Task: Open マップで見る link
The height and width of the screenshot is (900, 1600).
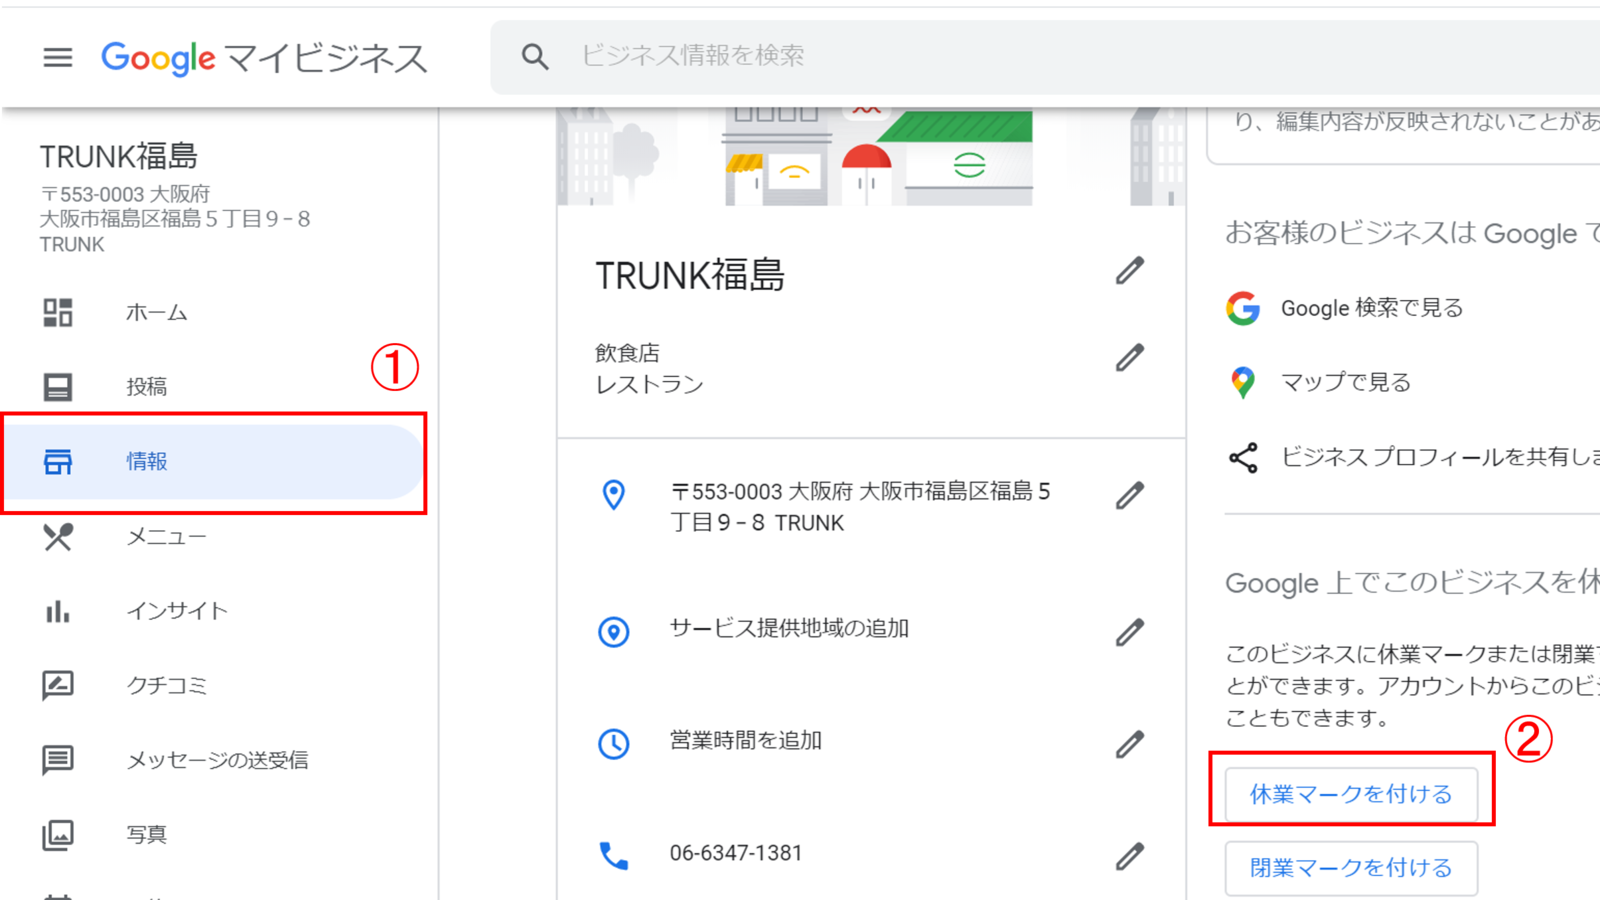Action: point(1346,382)
